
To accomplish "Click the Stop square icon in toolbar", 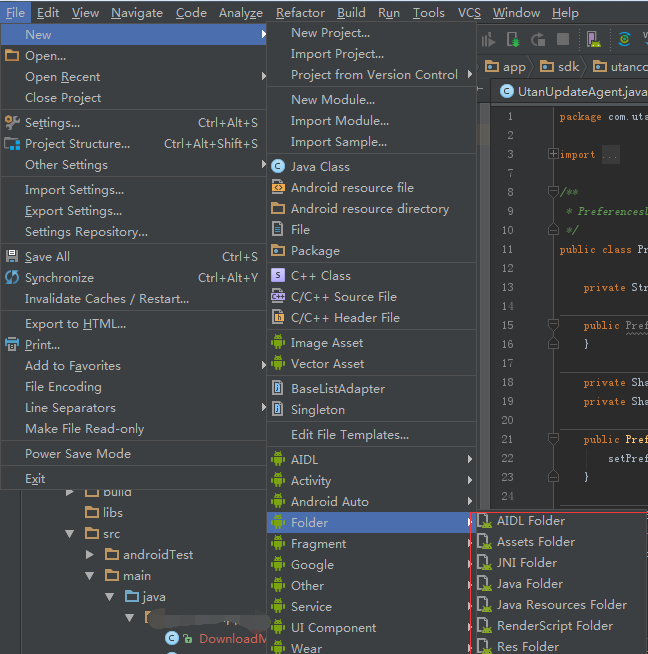I will point(563,40).
